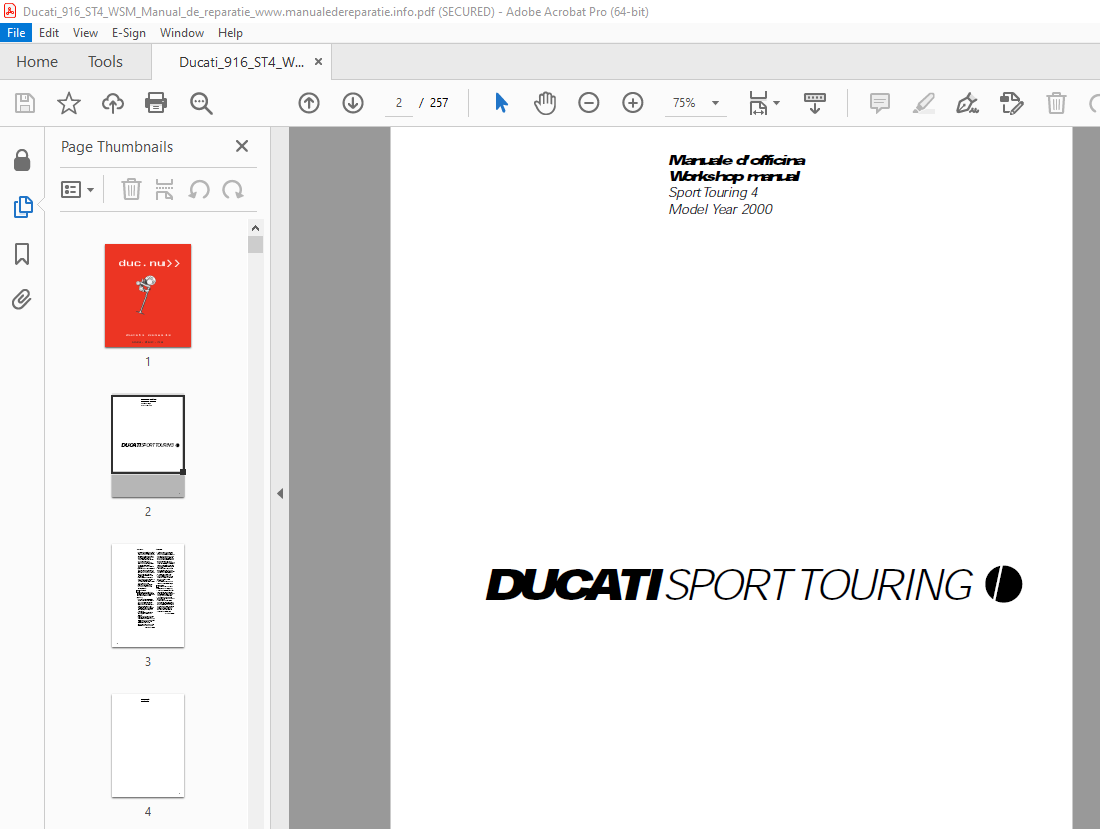This screenshot has height=829, width=1100.
Task: Open the Attachments paperclip panel
Action: pyautogui.click(x=22, y=299)
